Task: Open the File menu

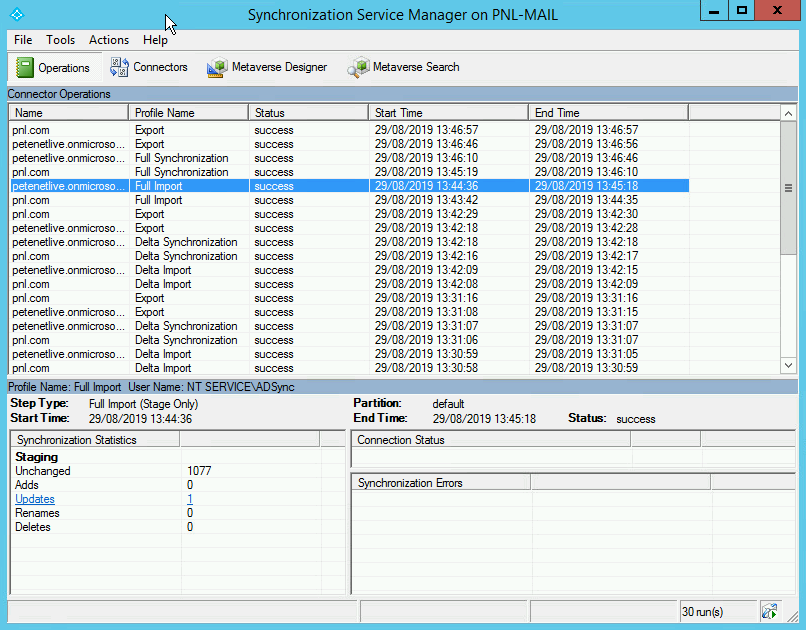Action: tap(22, 40)
